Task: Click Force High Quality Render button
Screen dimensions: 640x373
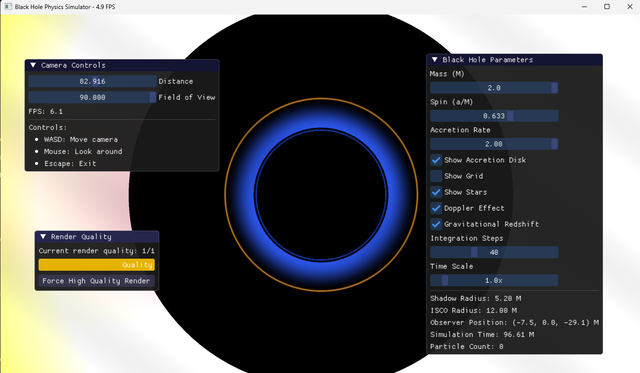Action: point(96,281)
